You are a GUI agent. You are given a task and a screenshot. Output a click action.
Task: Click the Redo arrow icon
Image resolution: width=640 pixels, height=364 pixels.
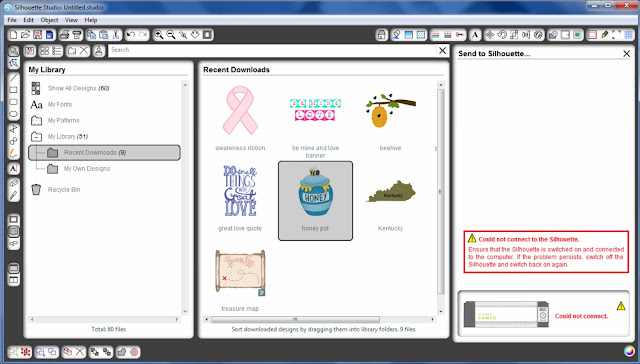click(143, 35)
